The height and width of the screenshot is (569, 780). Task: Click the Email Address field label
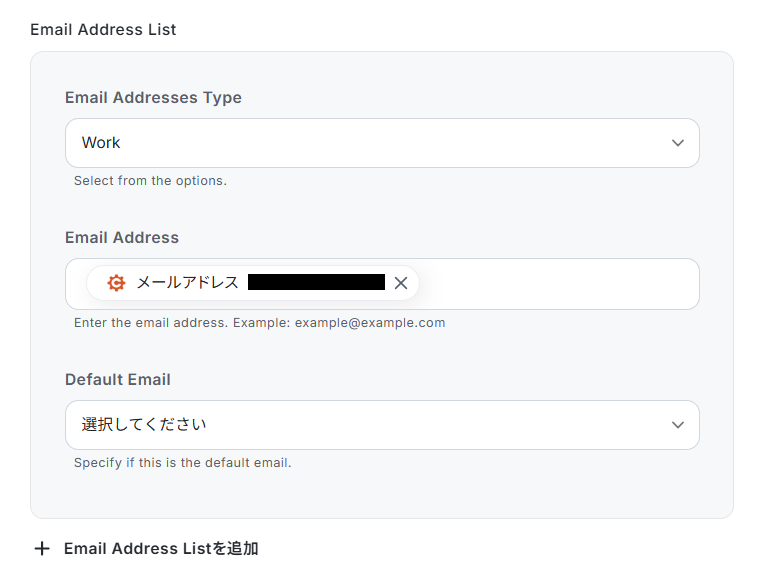click(122, 238)
